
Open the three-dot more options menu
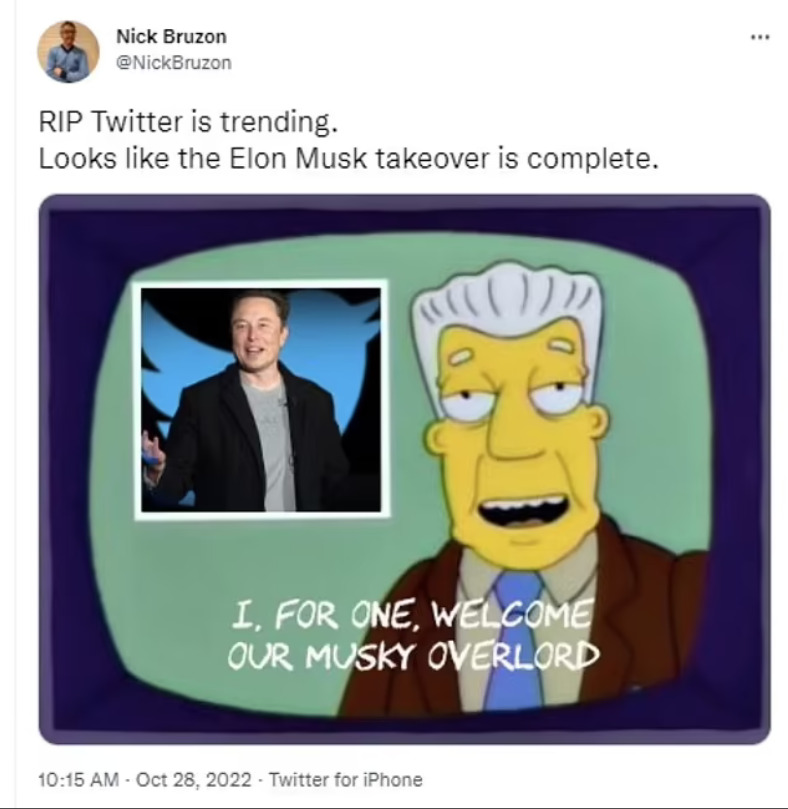coord(760,37)
